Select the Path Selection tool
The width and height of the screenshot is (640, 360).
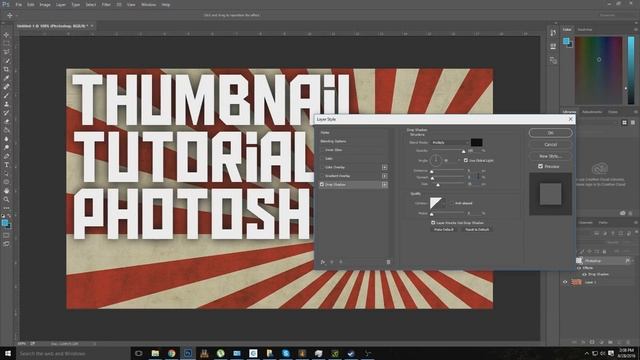pos(6,173)
